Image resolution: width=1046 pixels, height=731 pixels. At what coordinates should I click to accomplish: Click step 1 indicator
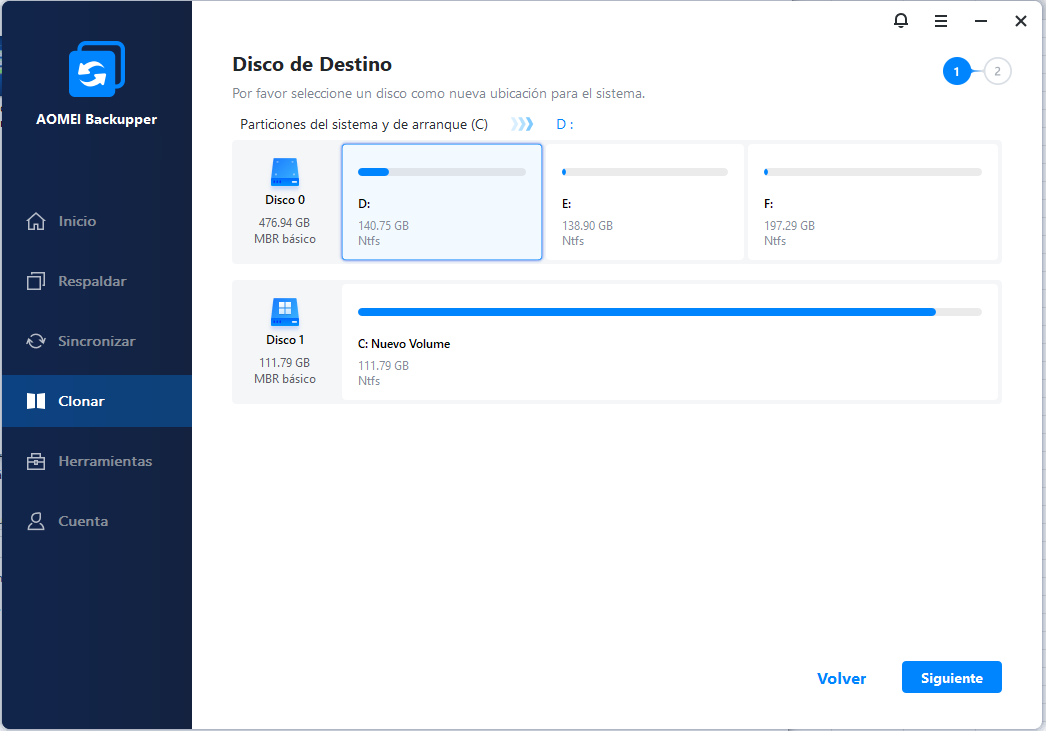click(957, 71)
